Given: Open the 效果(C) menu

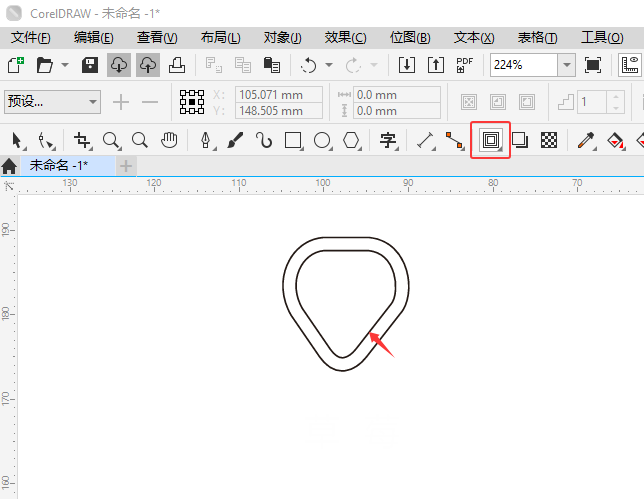Looking at the screenshot, I should (345, 38).
